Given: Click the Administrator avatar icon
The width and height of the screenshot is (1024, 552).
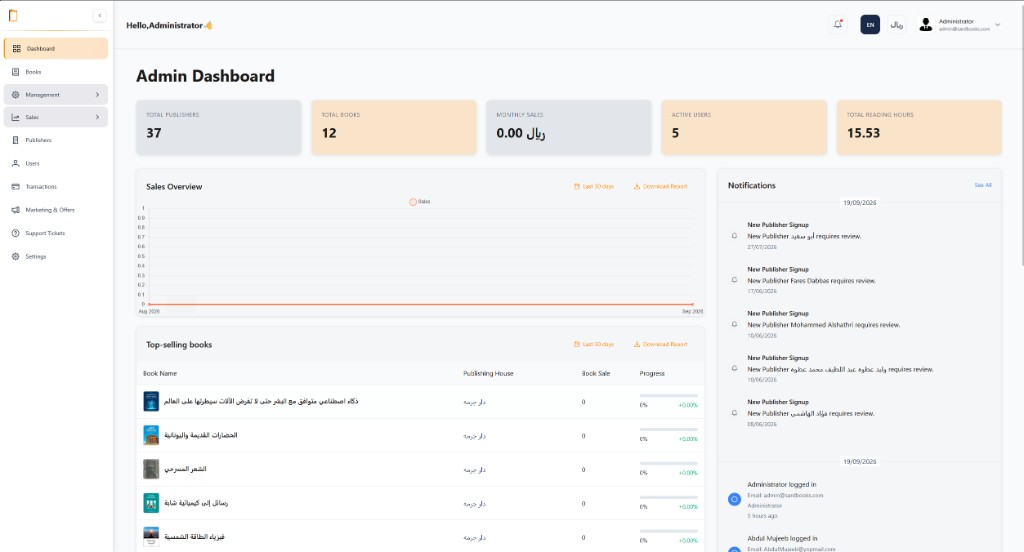Looking at the screenshot, I should point(925,25).
